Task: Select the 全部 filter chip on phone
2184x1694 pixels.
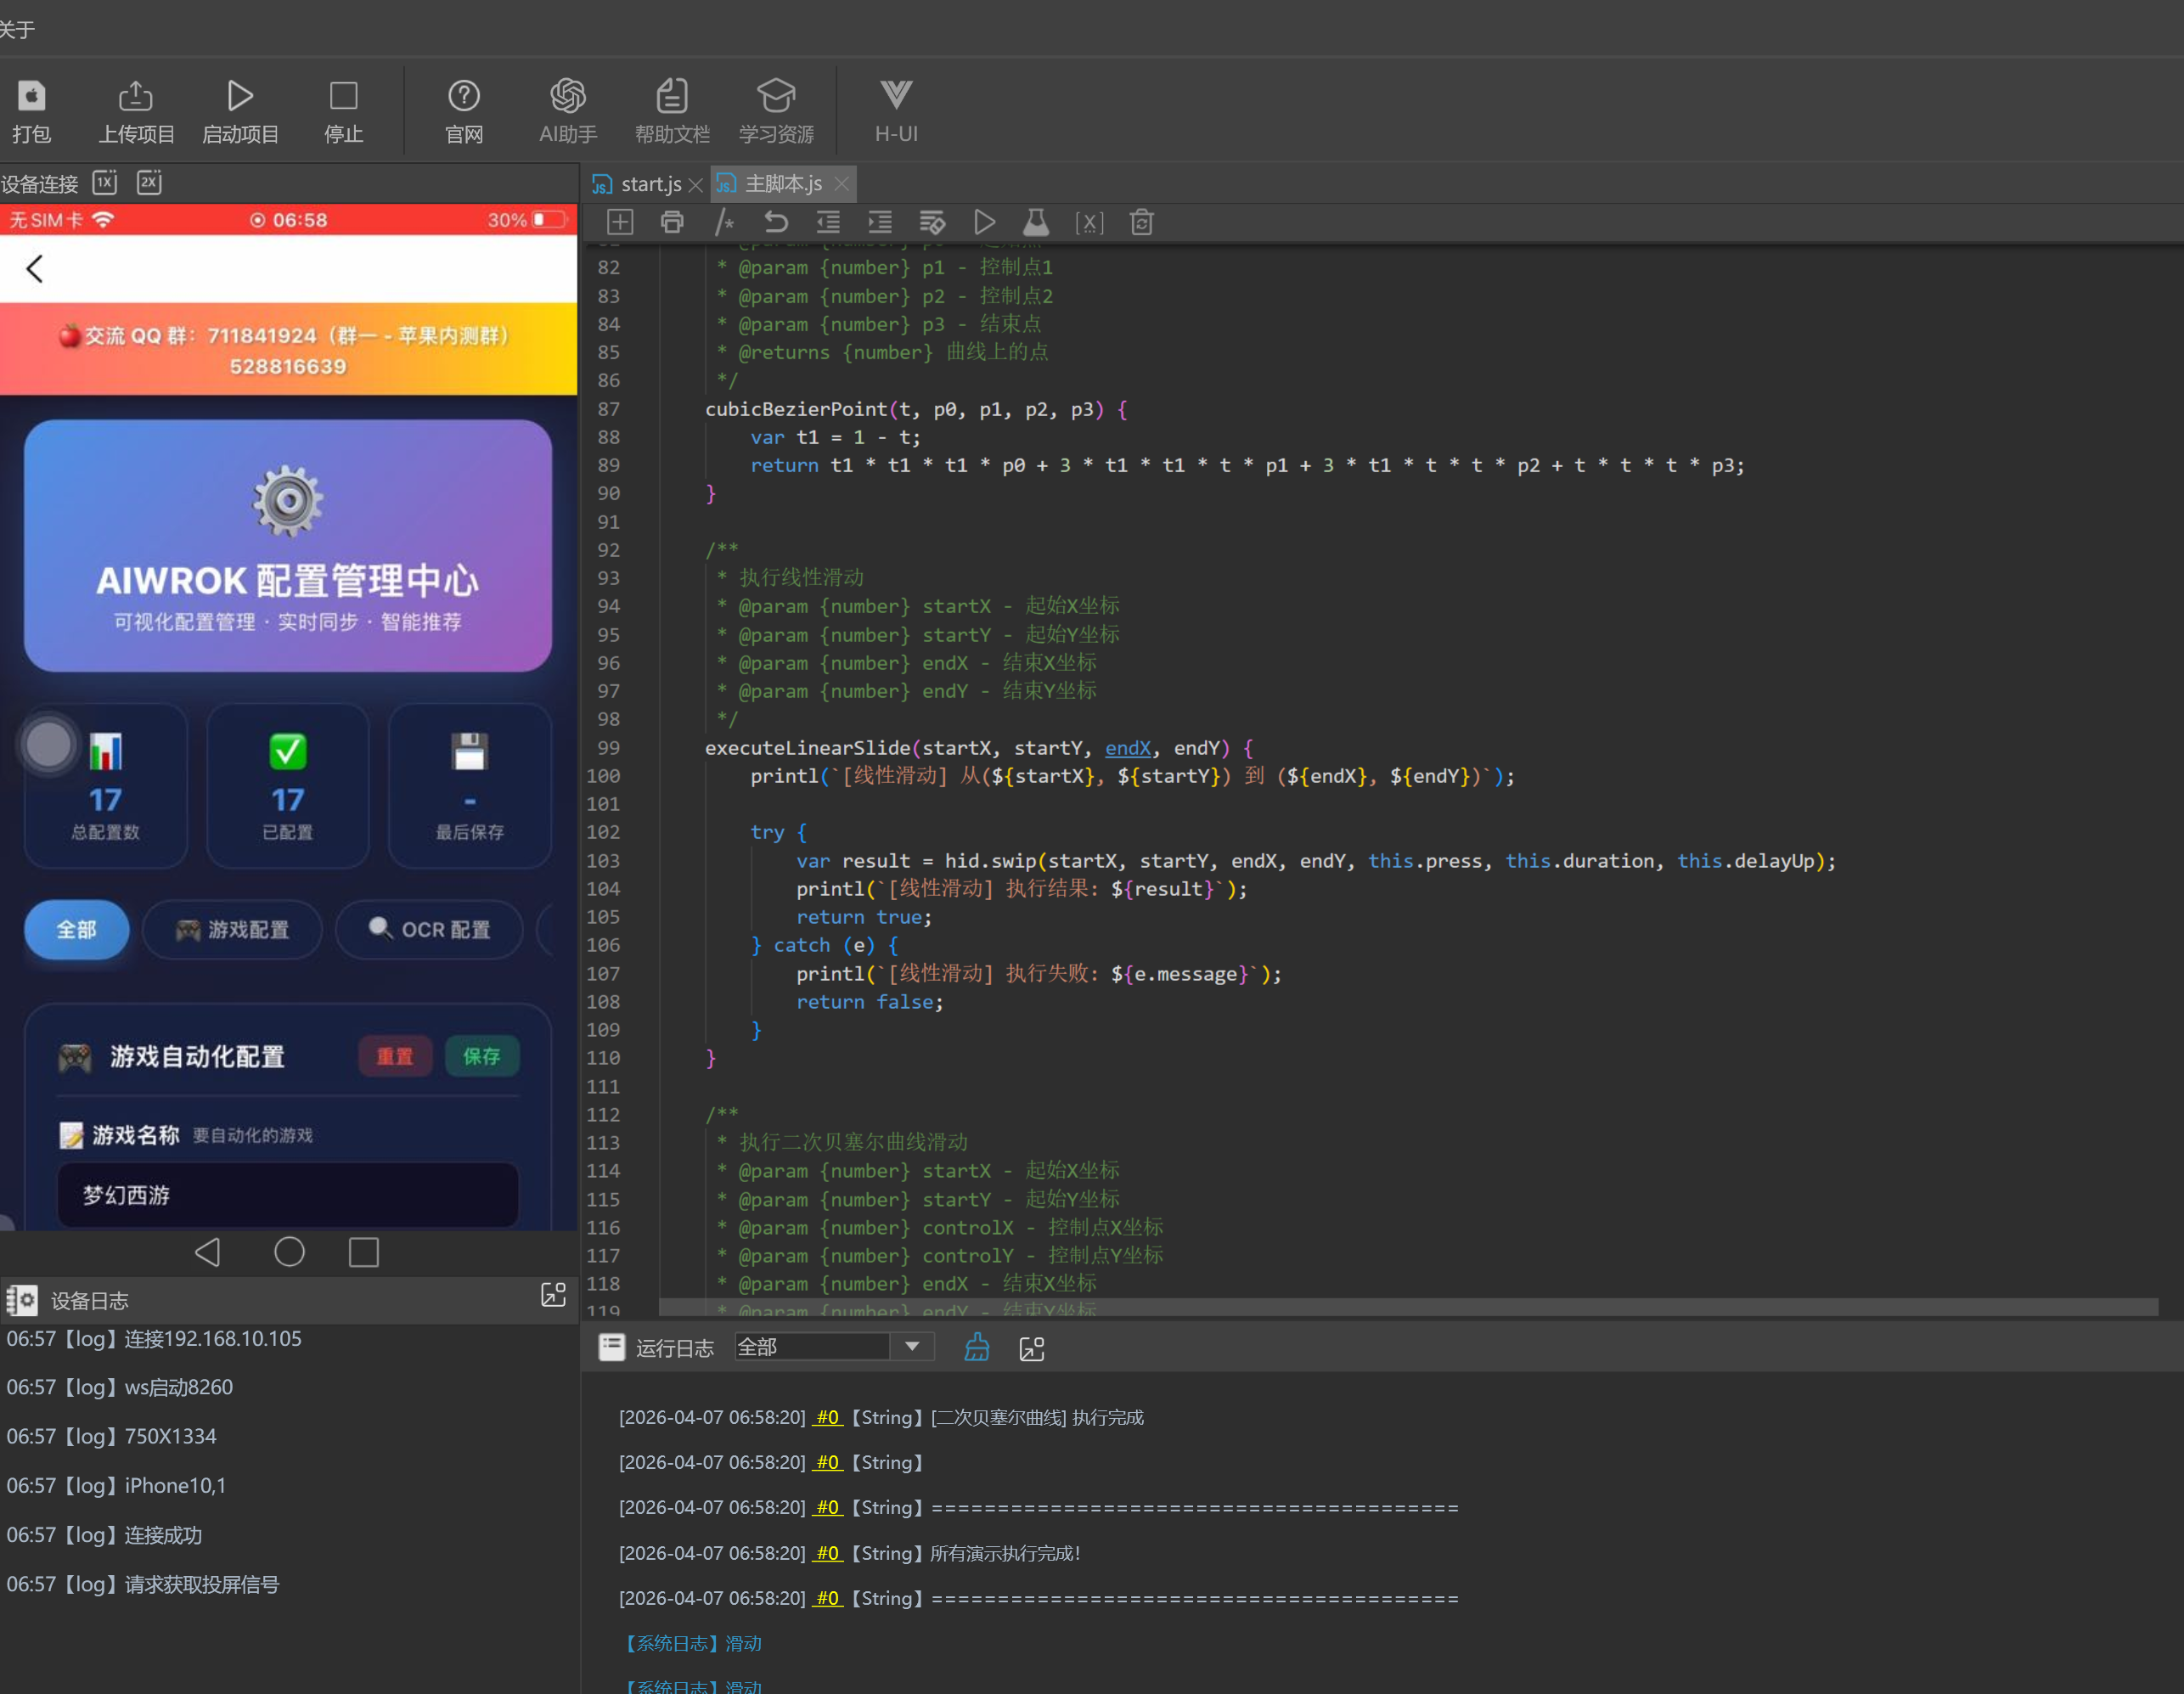Action: 77,929
